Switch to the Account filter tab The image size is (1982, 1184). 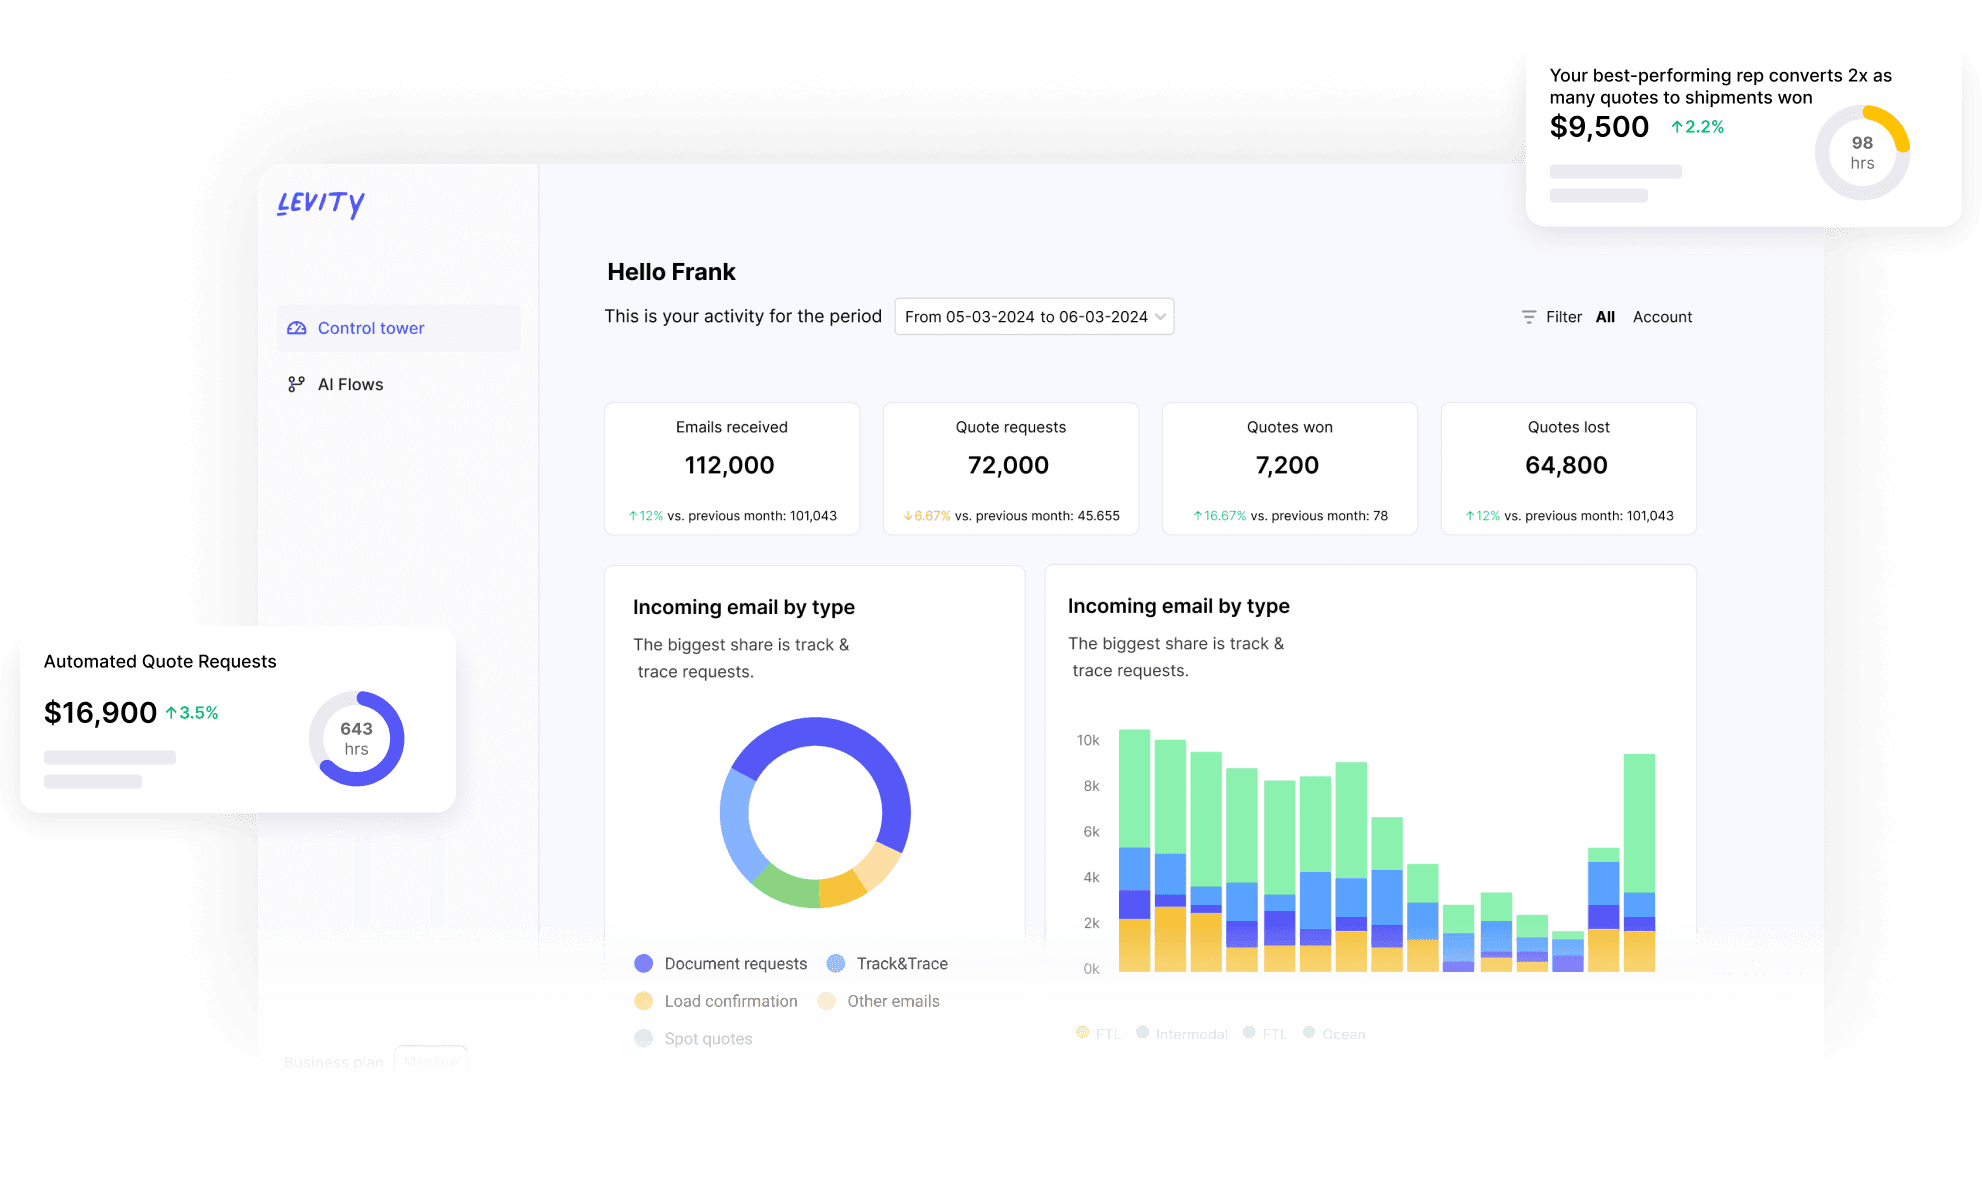point(1662,317)
